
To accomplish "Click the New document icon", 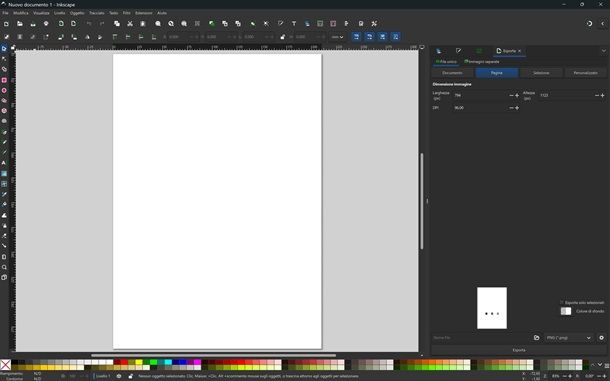I will tap(6, 24).
